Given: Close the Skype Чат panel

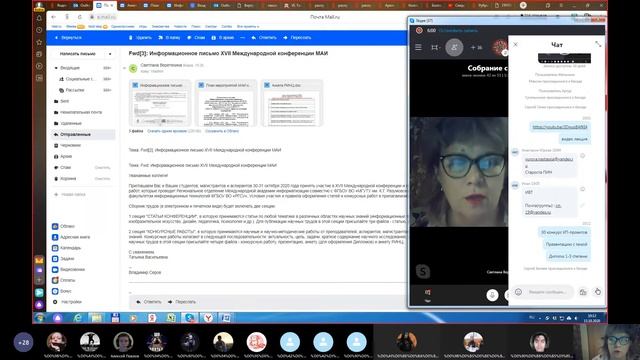Looking at the screenshot, I should 516,44.
